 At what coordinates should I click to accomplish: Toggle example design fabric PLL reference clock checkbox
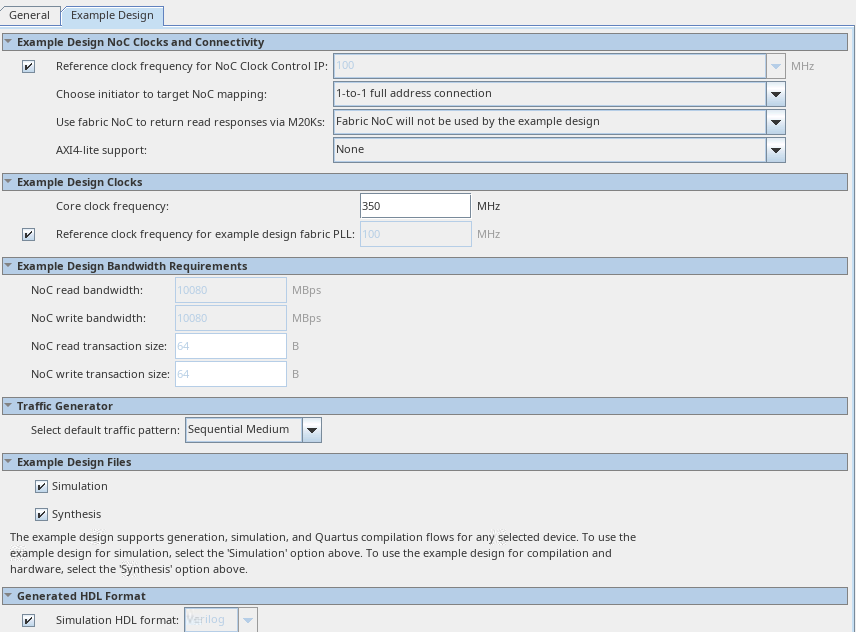click(x=28, y=234)
